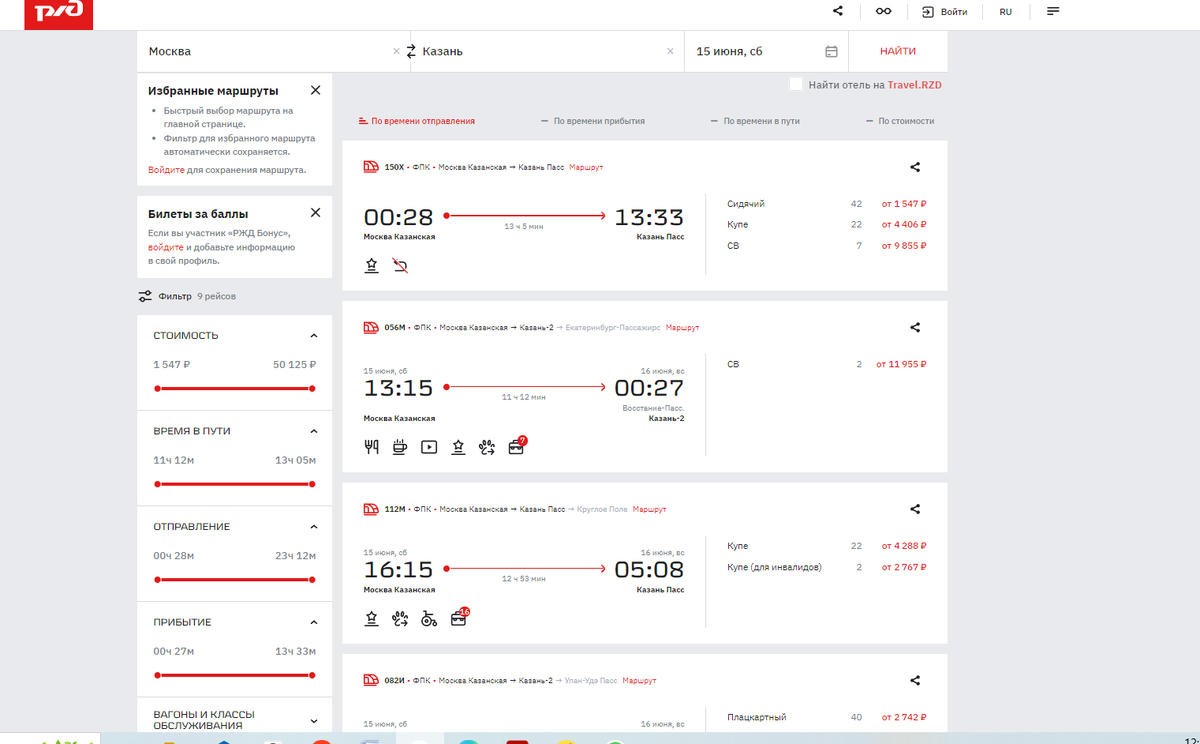Click the minimum handle of the ОТПРАВЛЕНИЕ slider

coord(157,579)
